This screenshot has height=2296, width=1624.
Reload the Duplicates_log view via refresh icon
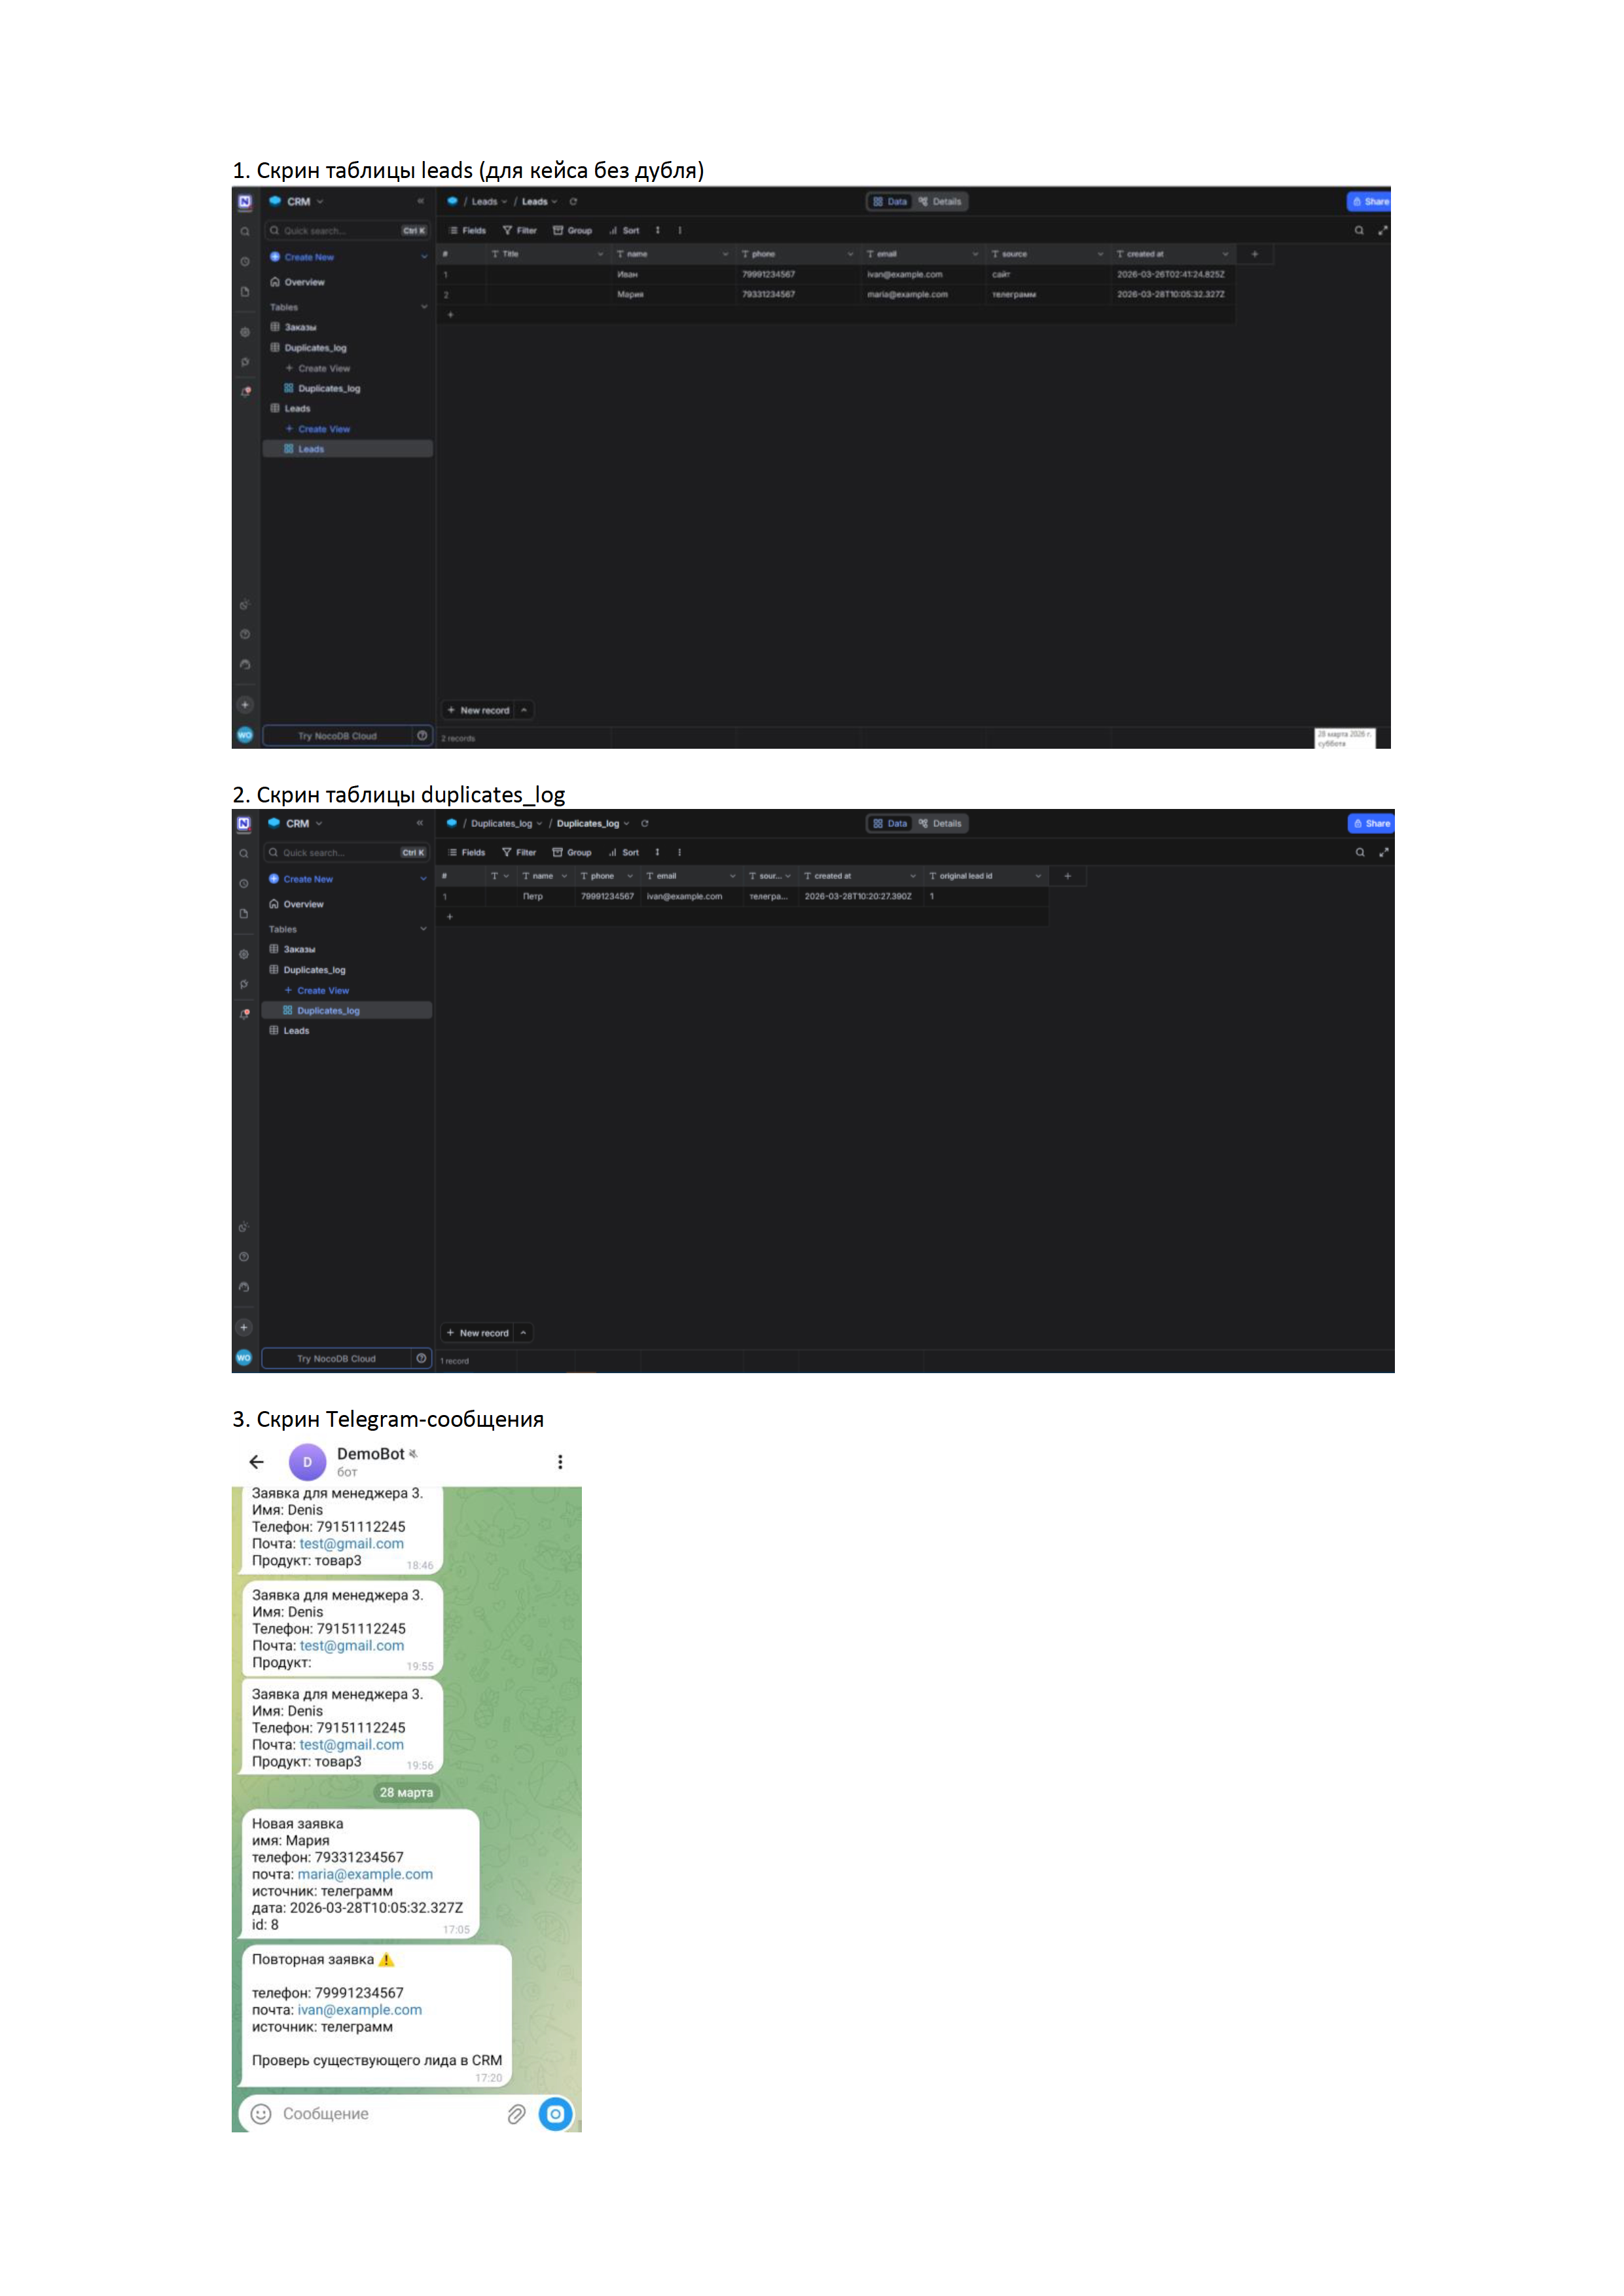(645, 823)
